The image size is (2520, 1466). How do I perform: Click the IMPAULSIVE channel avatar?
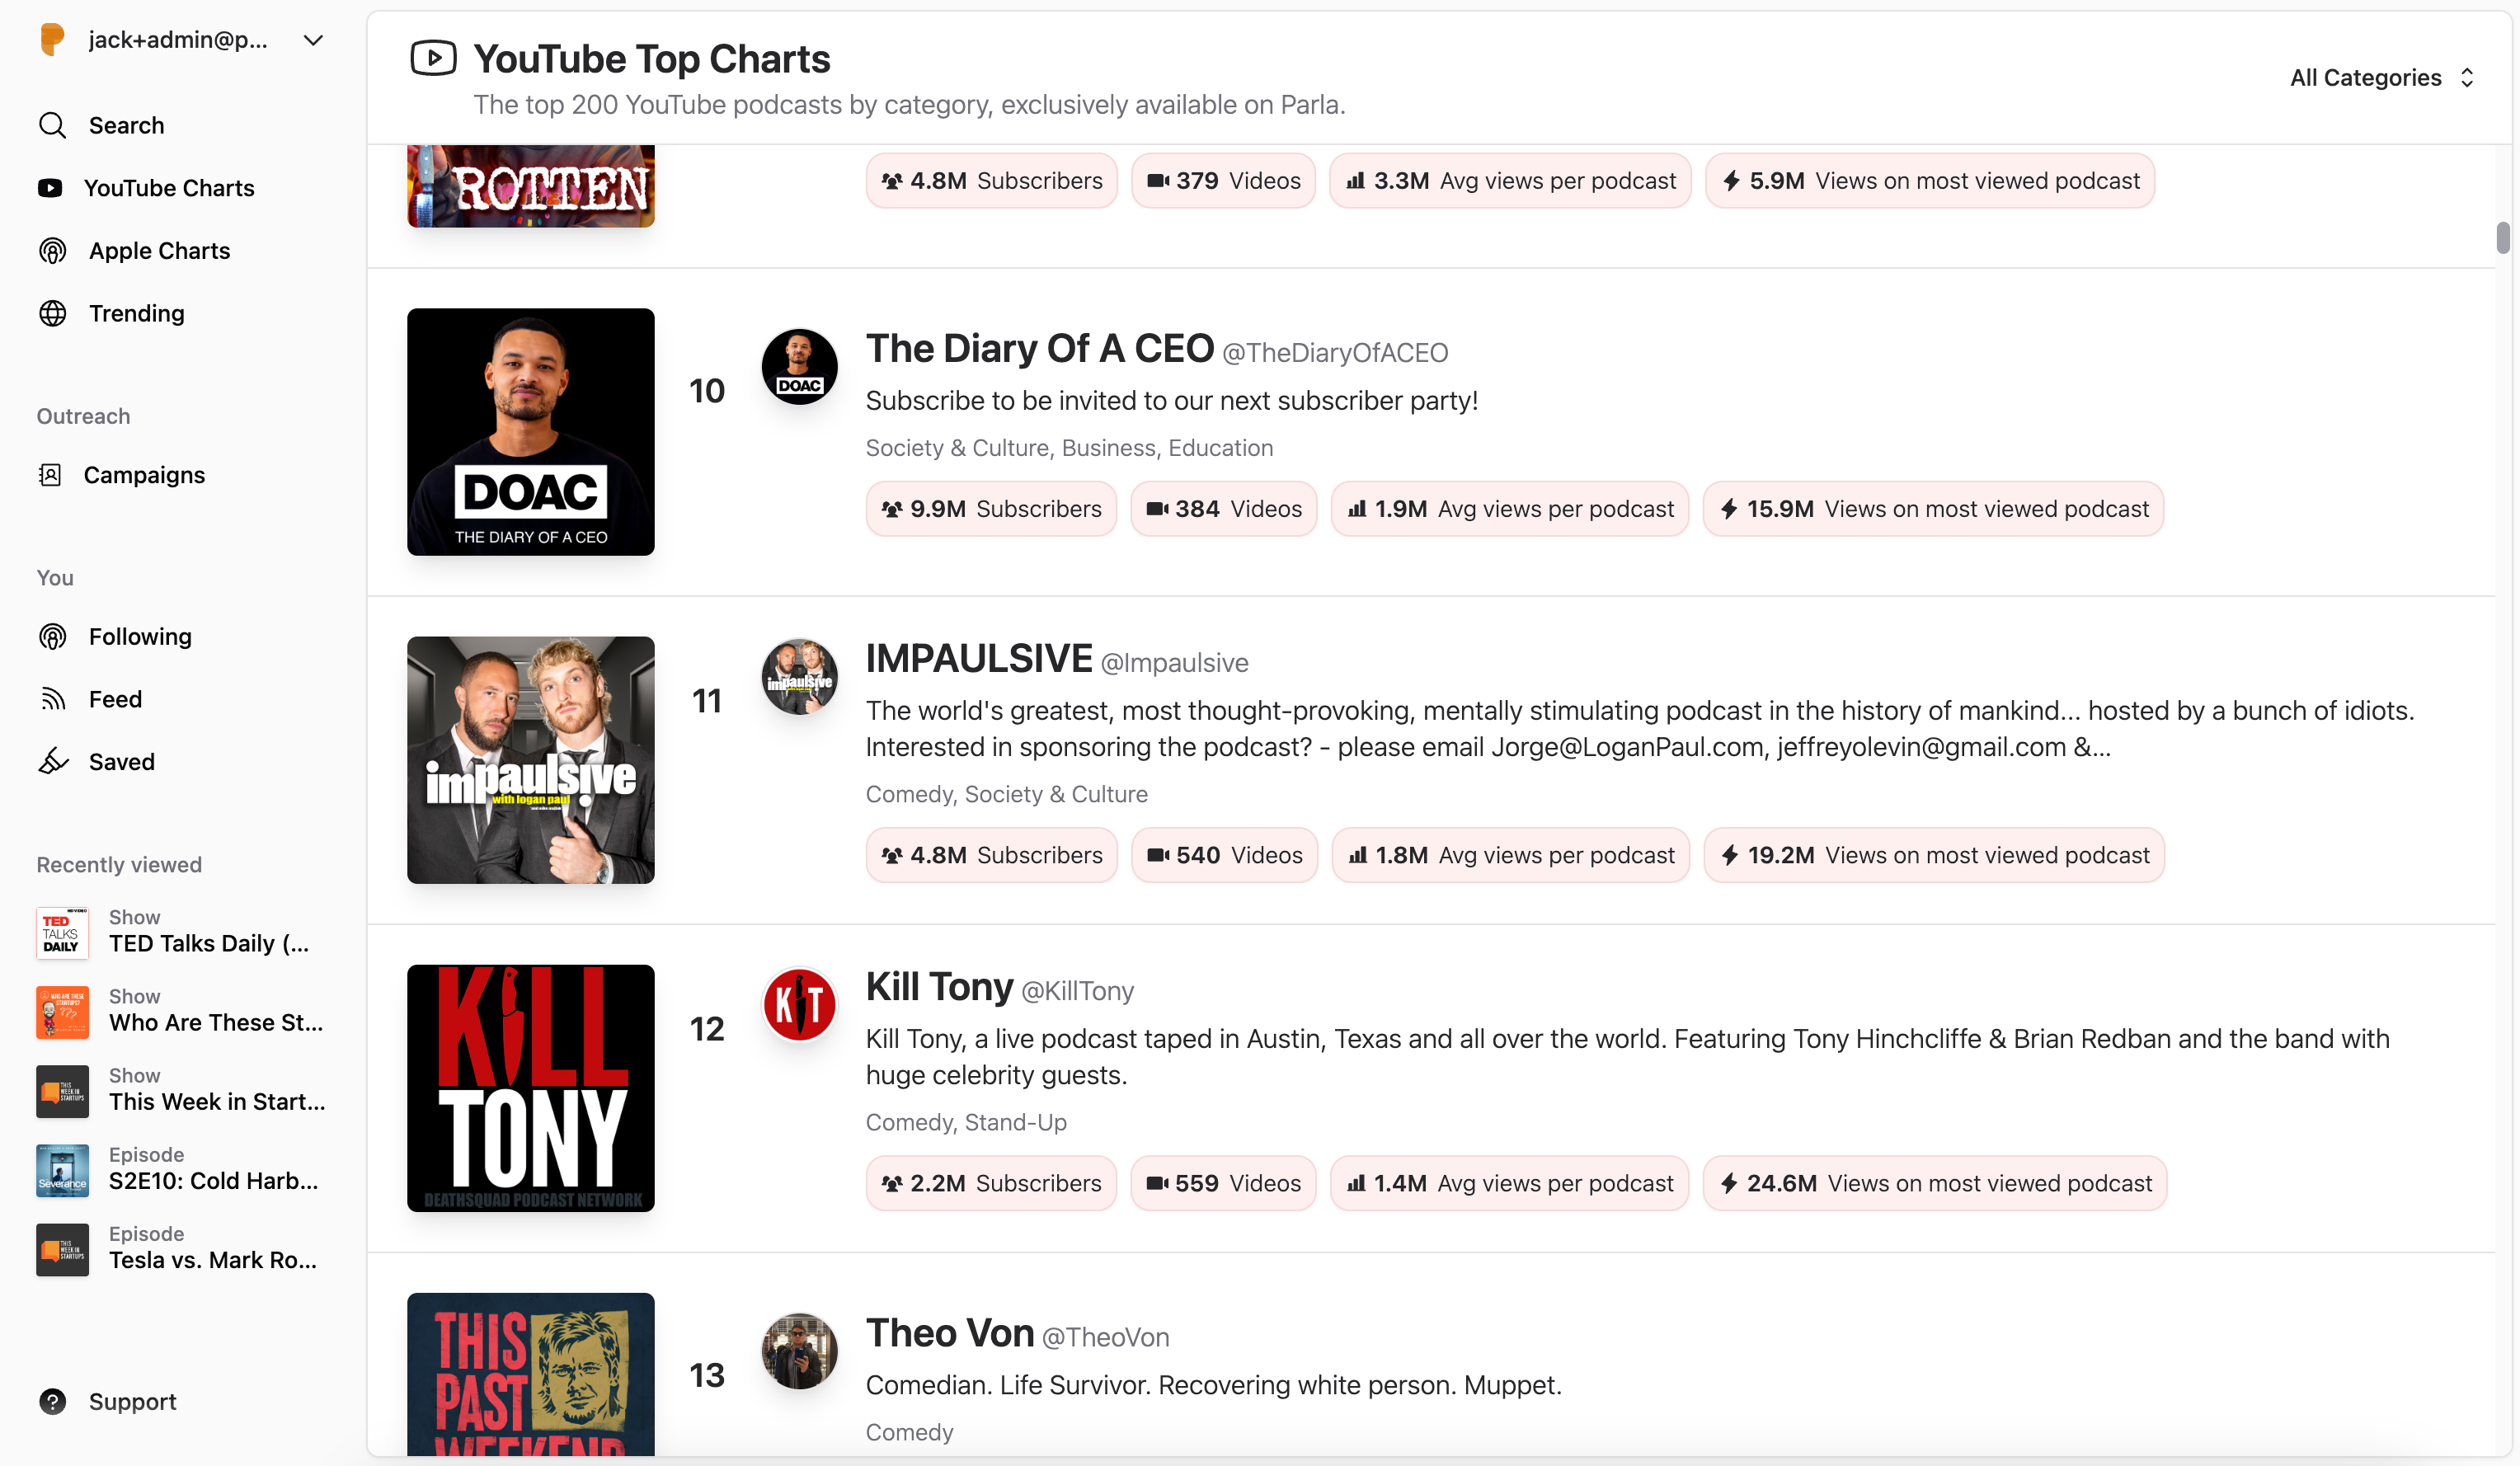tap(799, 677)
